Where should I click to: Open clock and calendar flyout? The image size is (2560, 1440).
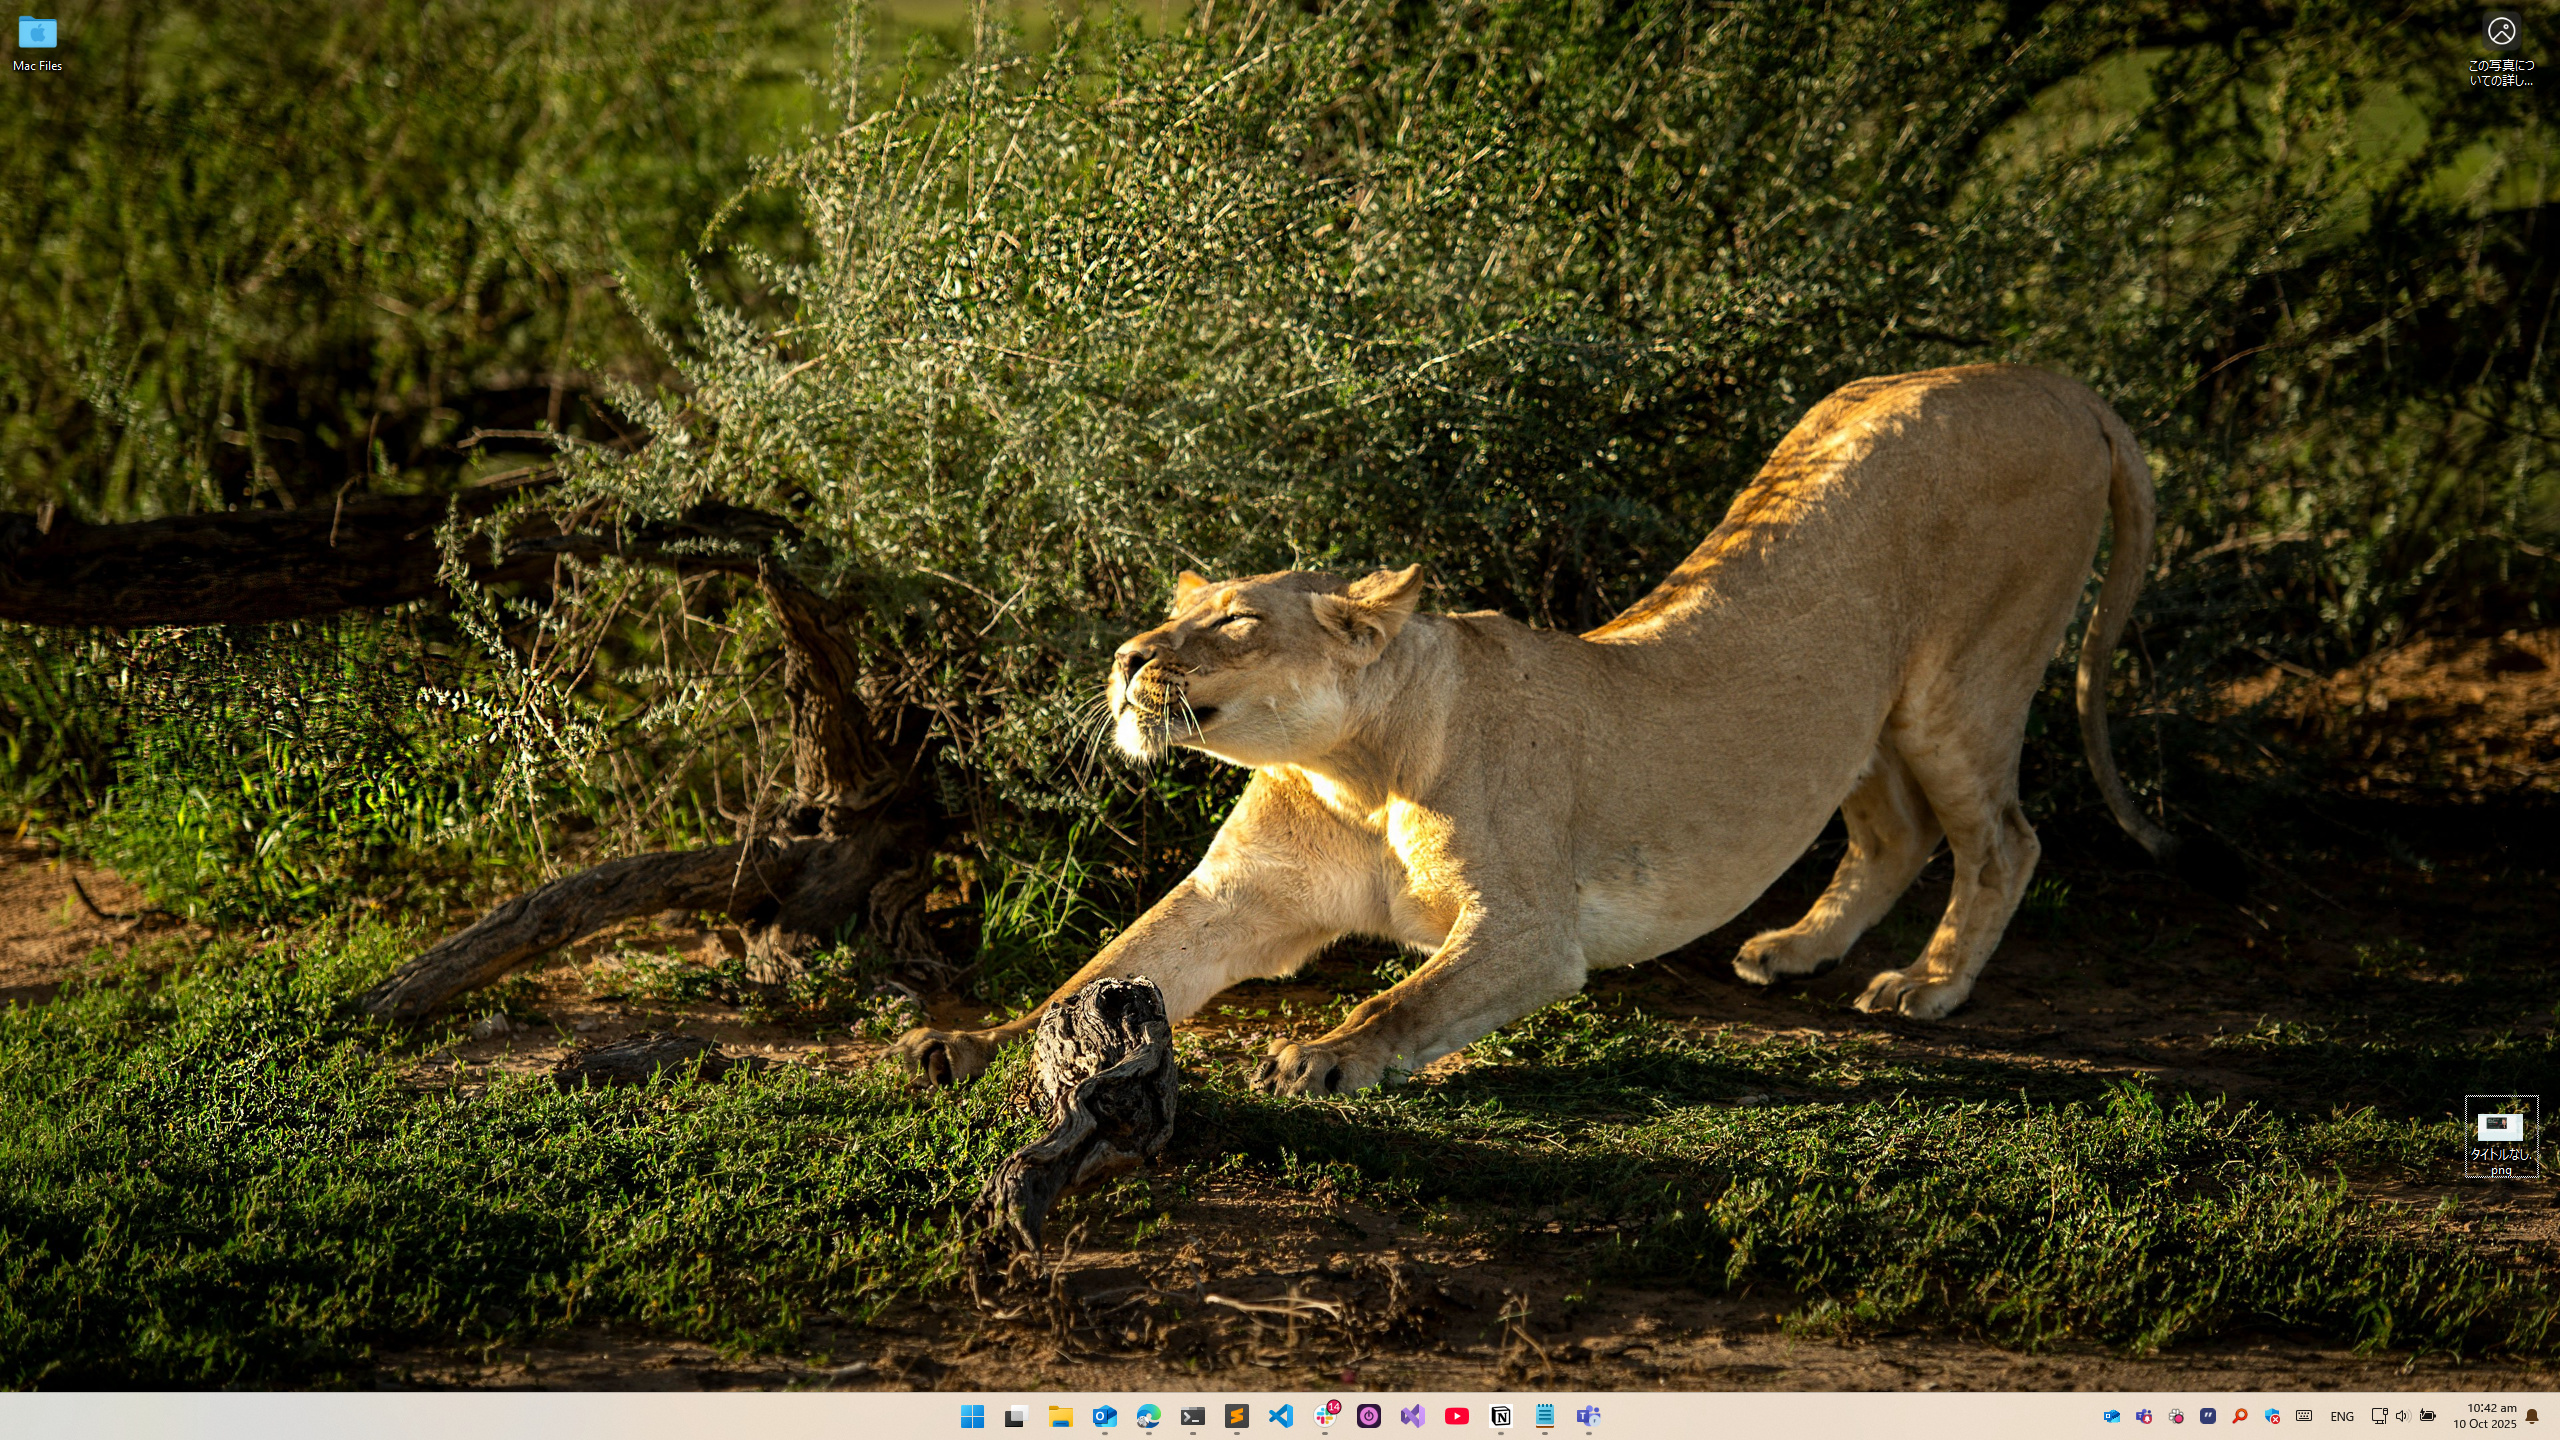tap(2484, 1416)
